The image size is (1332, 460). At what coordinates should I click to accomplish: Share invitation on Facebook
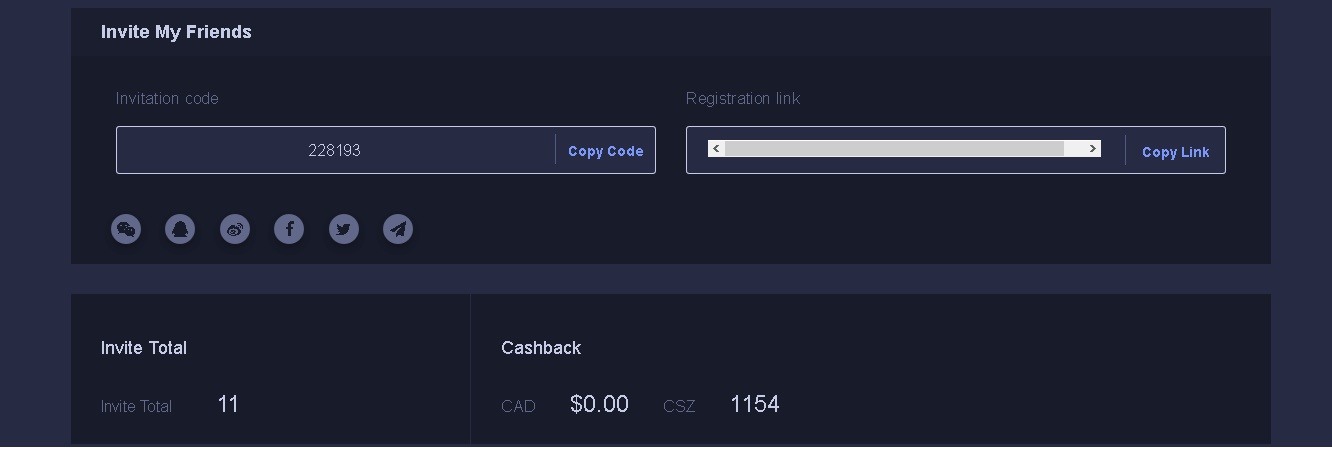(289, 230)
